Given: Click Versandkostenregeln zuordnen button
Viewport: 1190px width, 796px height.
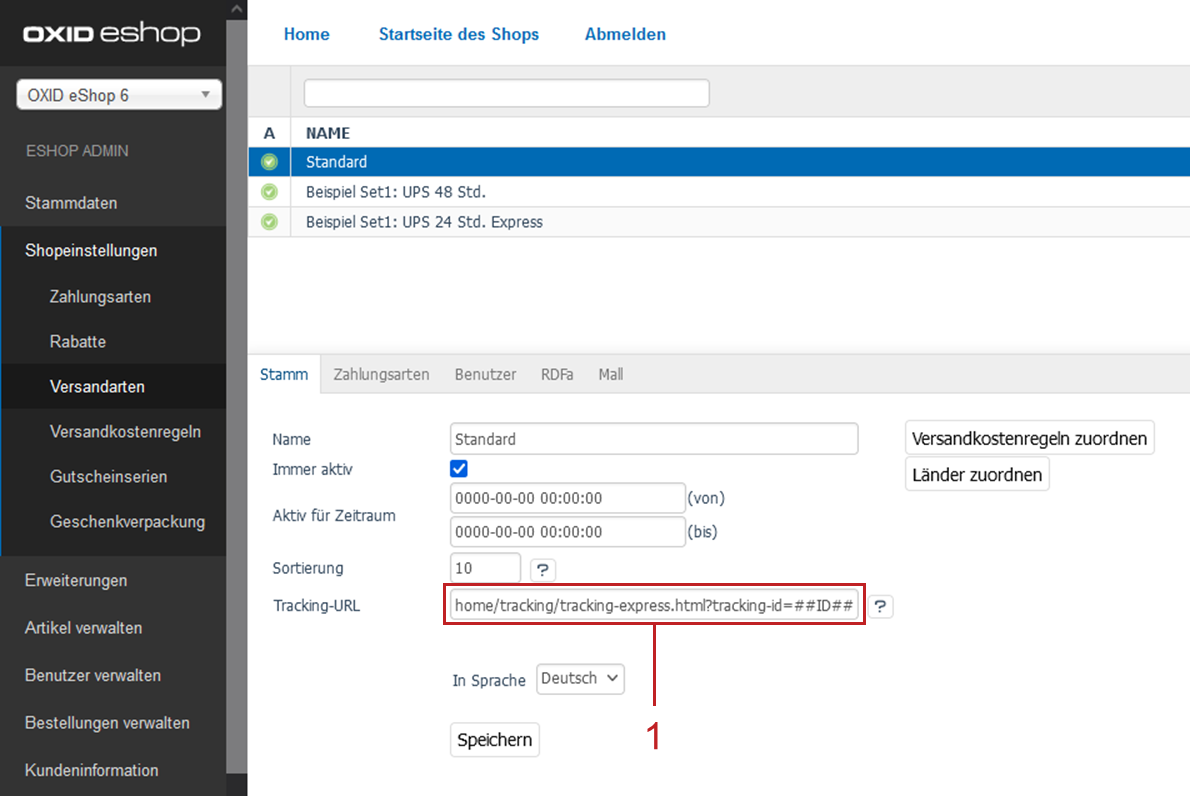Looking at the screenshot, I should click(1029, 438).
